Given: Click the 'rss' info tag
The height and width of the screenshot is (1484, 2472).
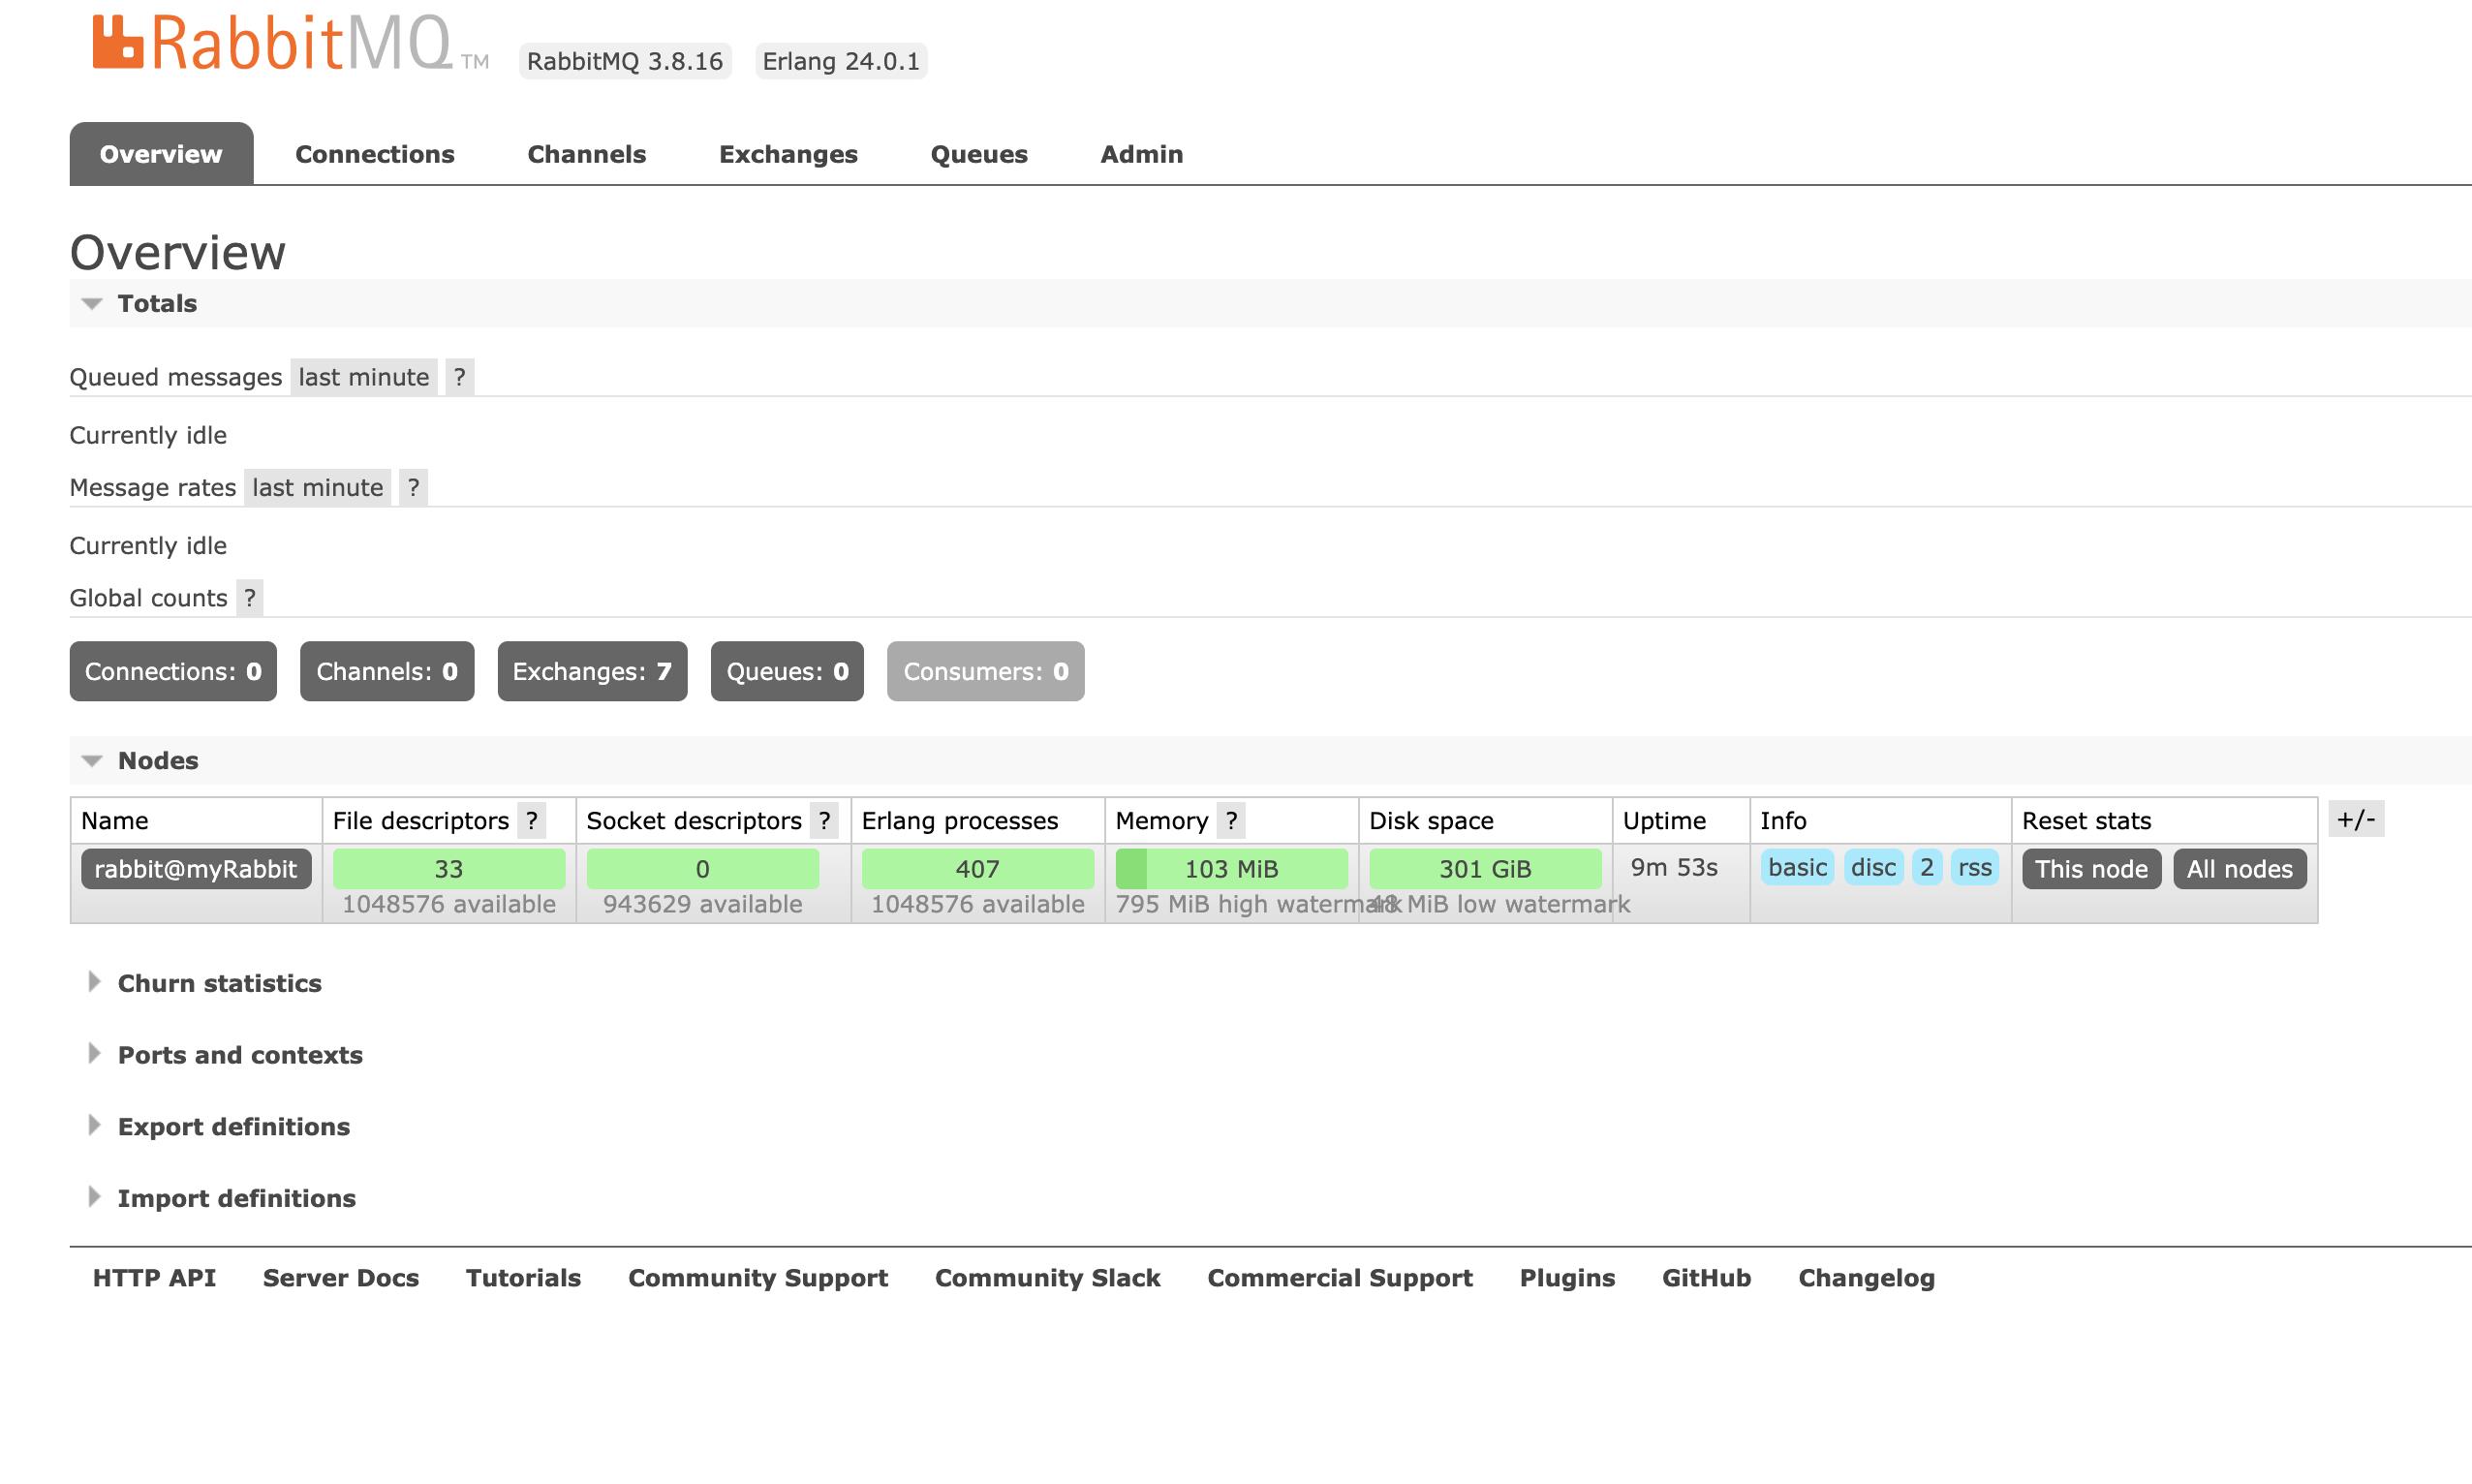Looking at the screenshot, I should tap(1975, 867).
